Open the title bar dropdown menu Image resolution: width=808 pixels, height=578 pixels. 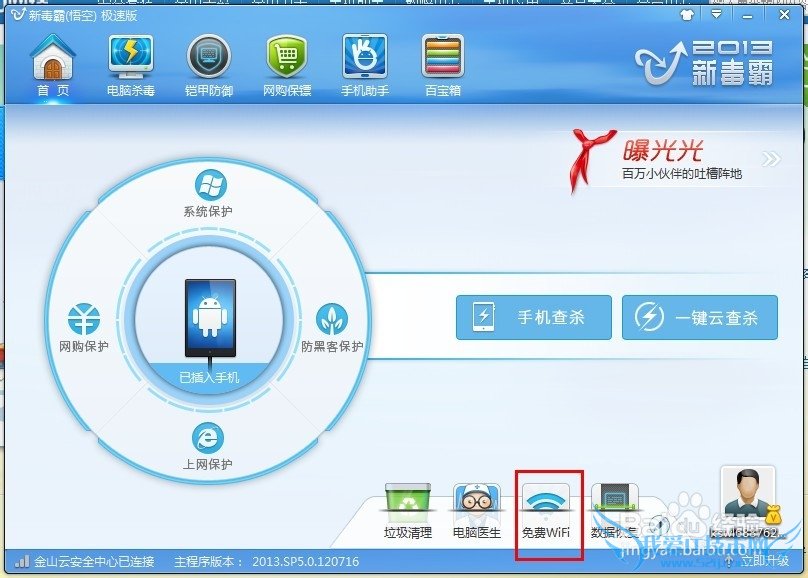pyautogui.click(x=716, y=14)
